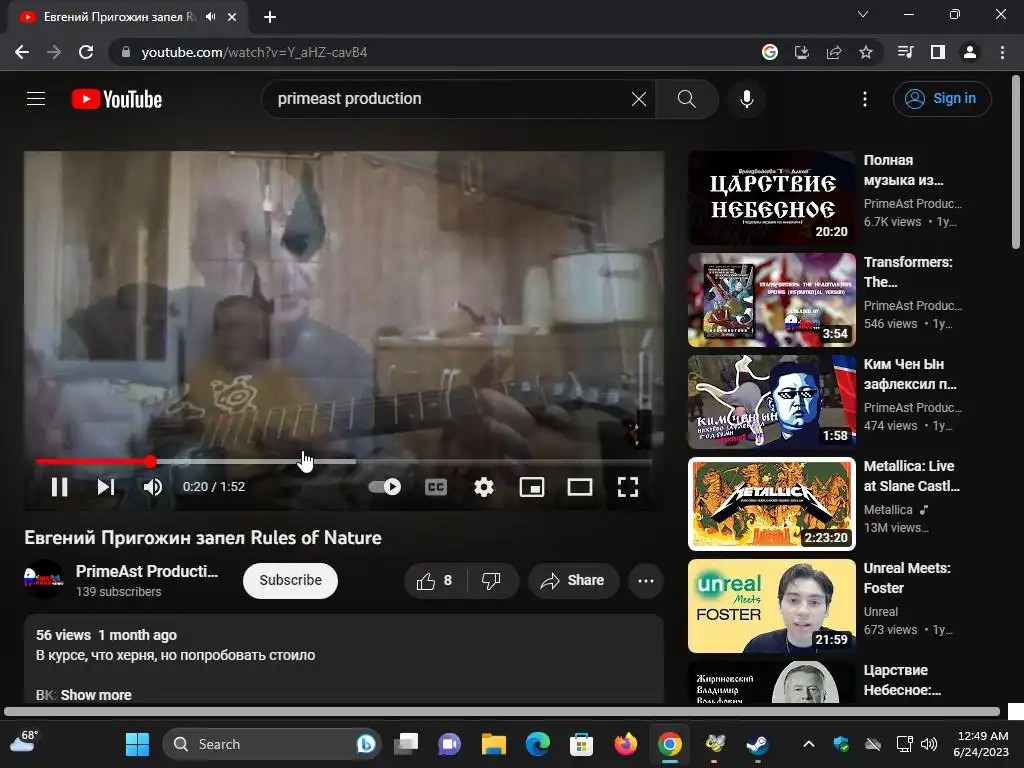Open the Google icon in the address bar
This screenshot has height=768, width=1024.
tap(770, 52)
